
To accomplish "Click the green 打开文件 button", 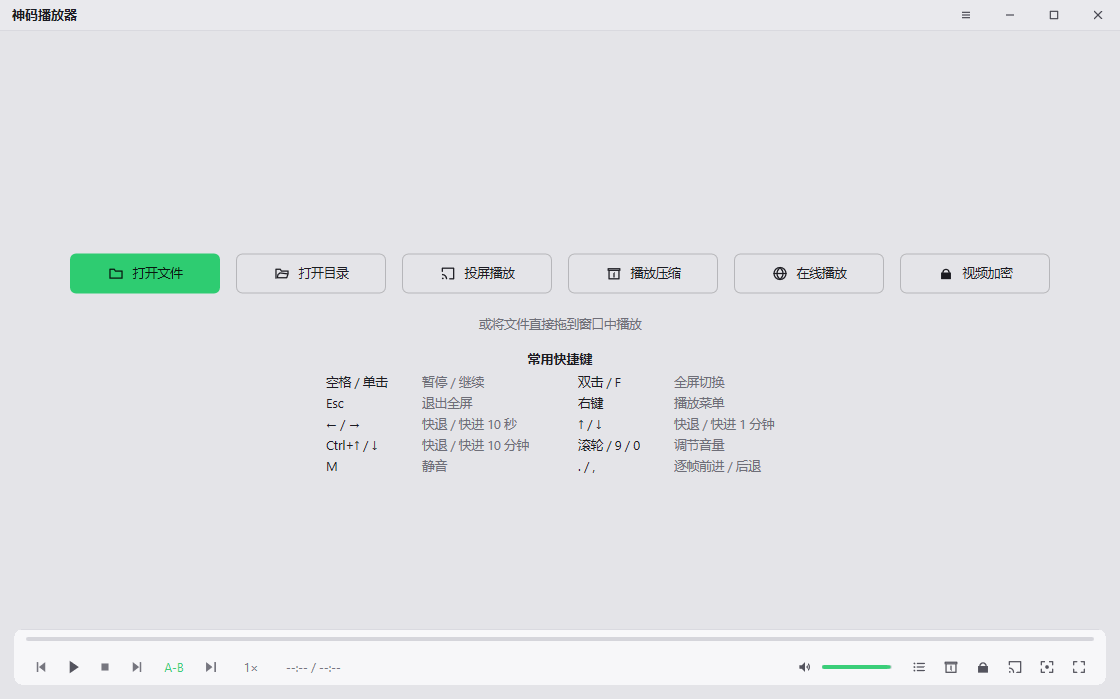I will coord(145,273).
